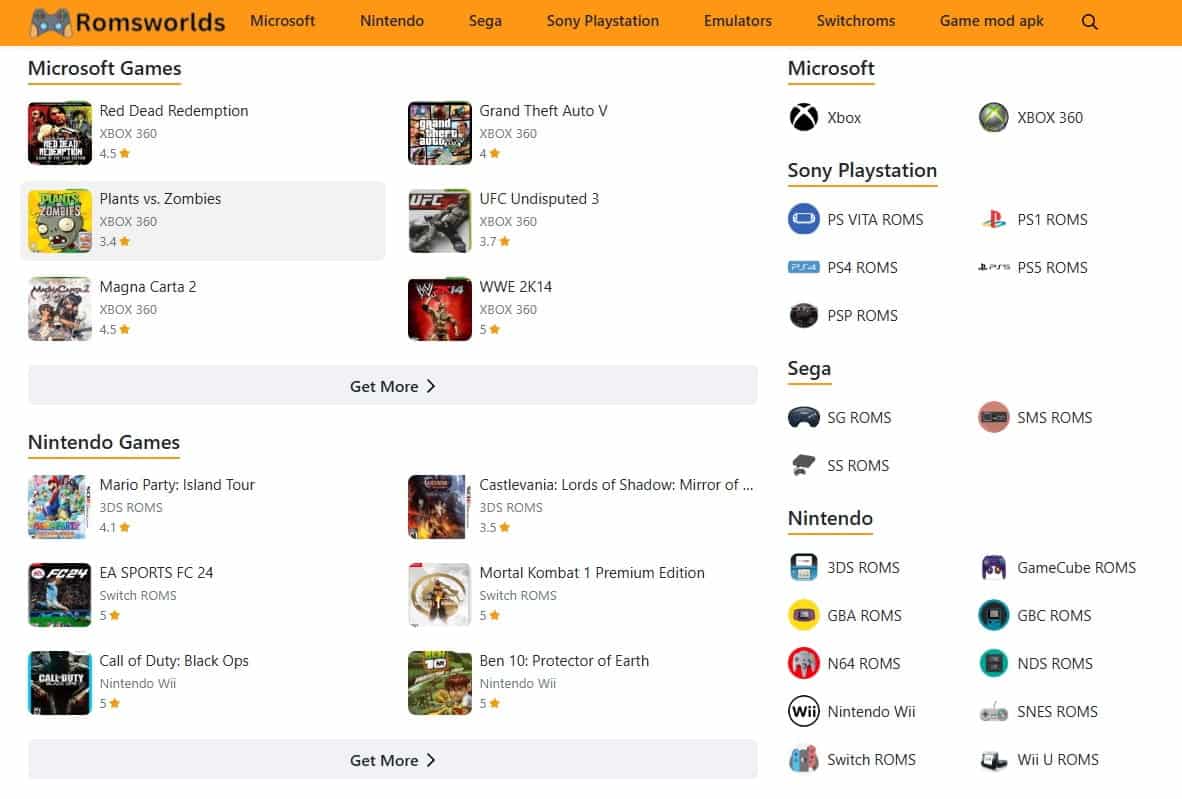This screenshot has height=799, width=1182.
Task: Click the GBA ROMS icon
Action: tap(803, 615)
